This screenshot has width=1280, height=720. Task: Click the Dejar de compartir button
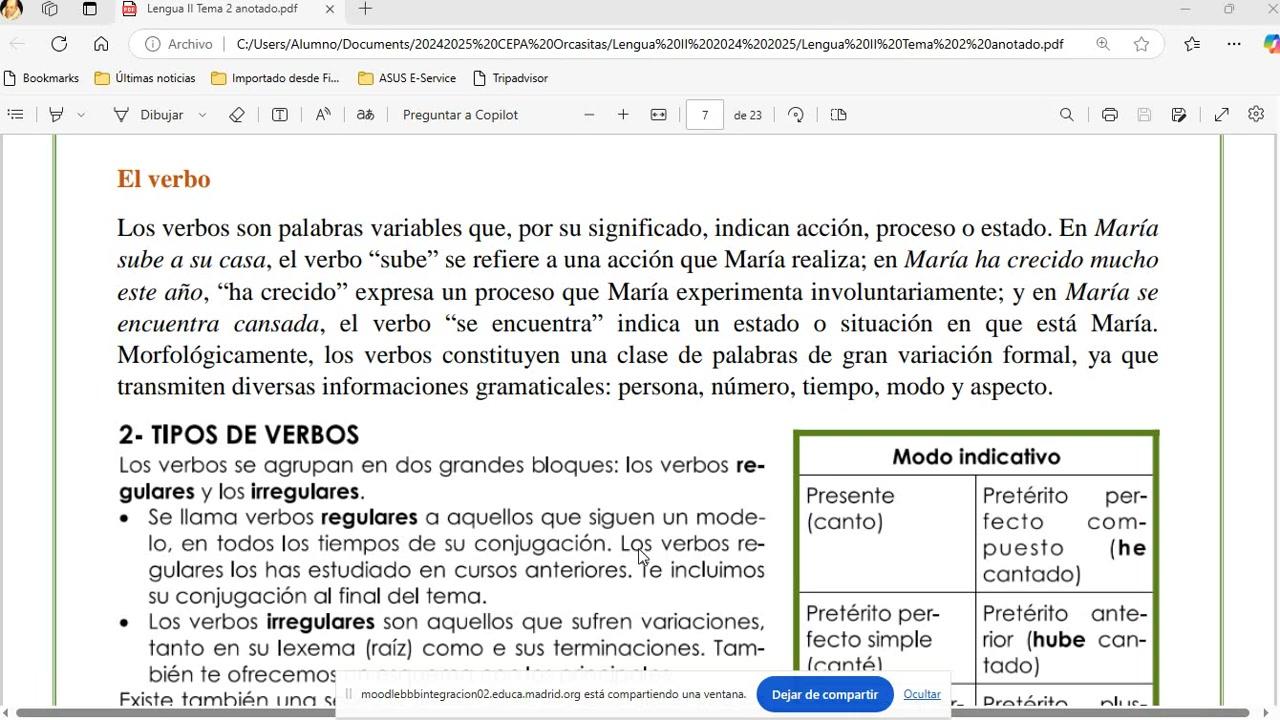824,694
